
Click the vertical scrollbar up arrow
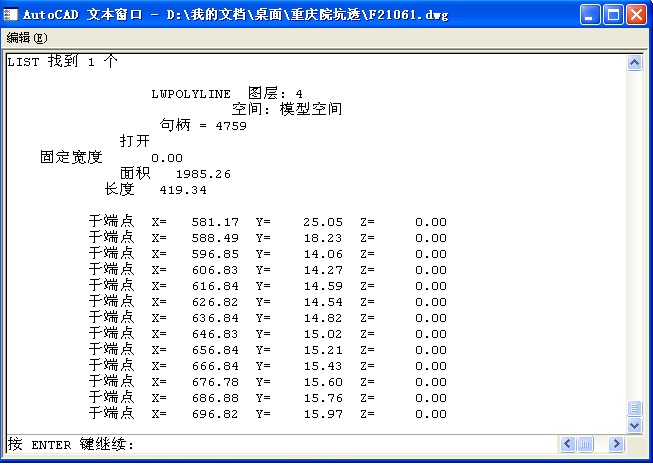(634, 63)
